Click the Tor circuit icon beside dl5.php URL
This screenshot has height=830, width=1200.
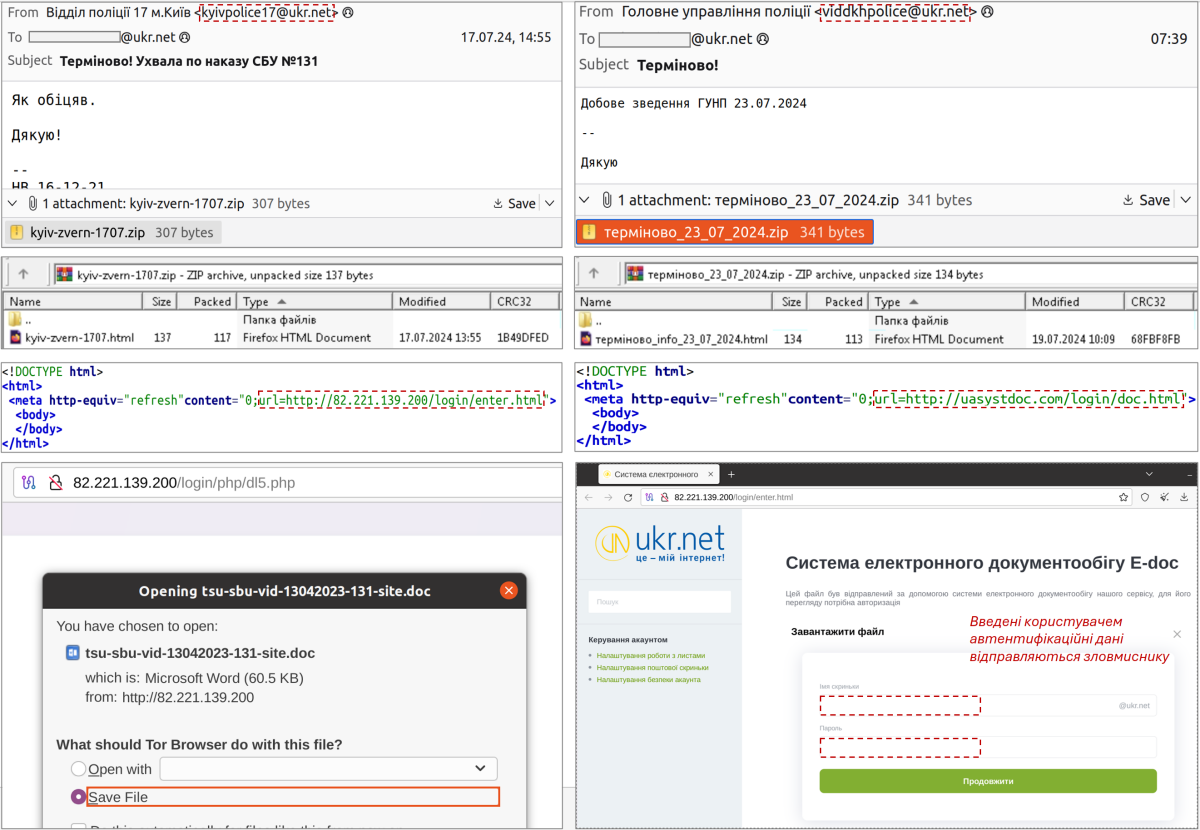pos(29,482)
